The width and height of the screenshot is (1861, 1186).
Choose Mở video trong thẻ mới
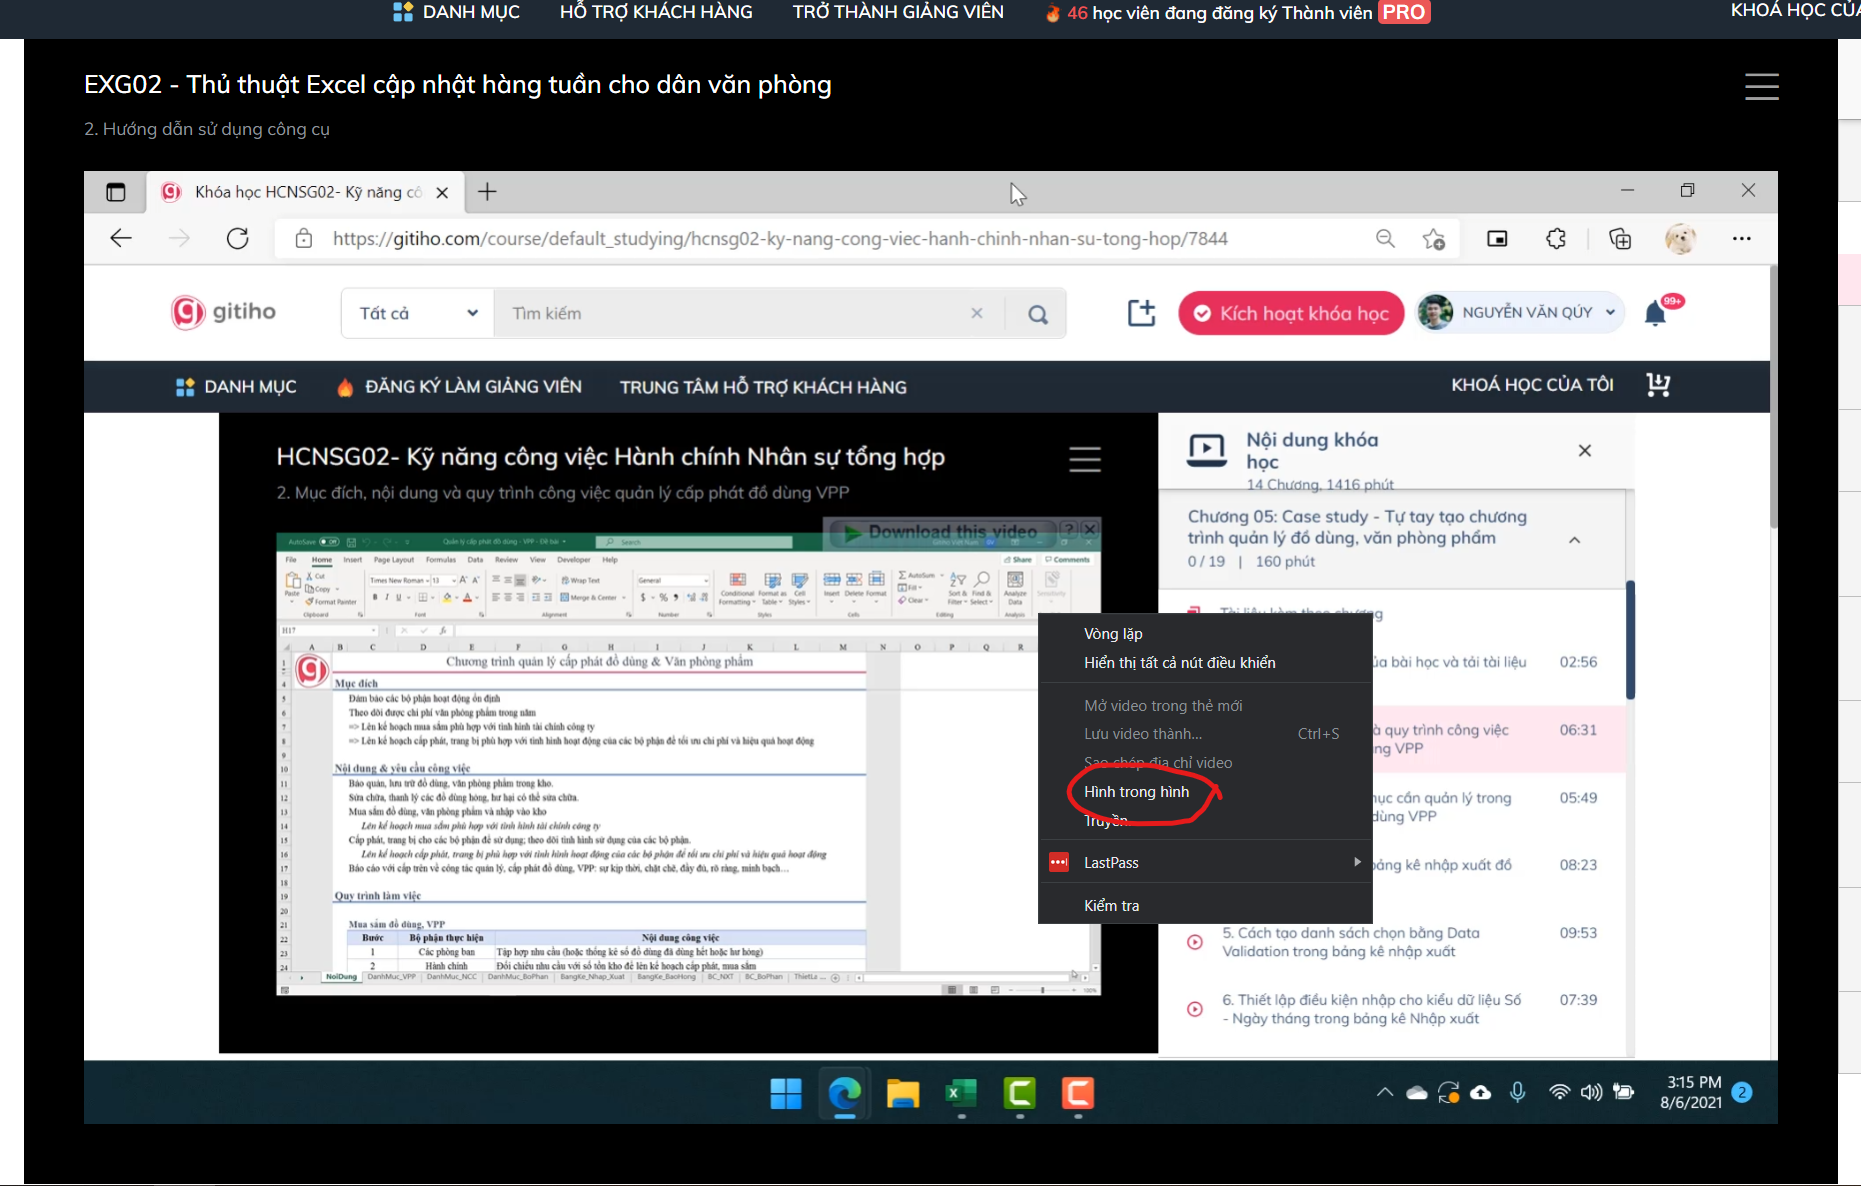[1205, 706]
